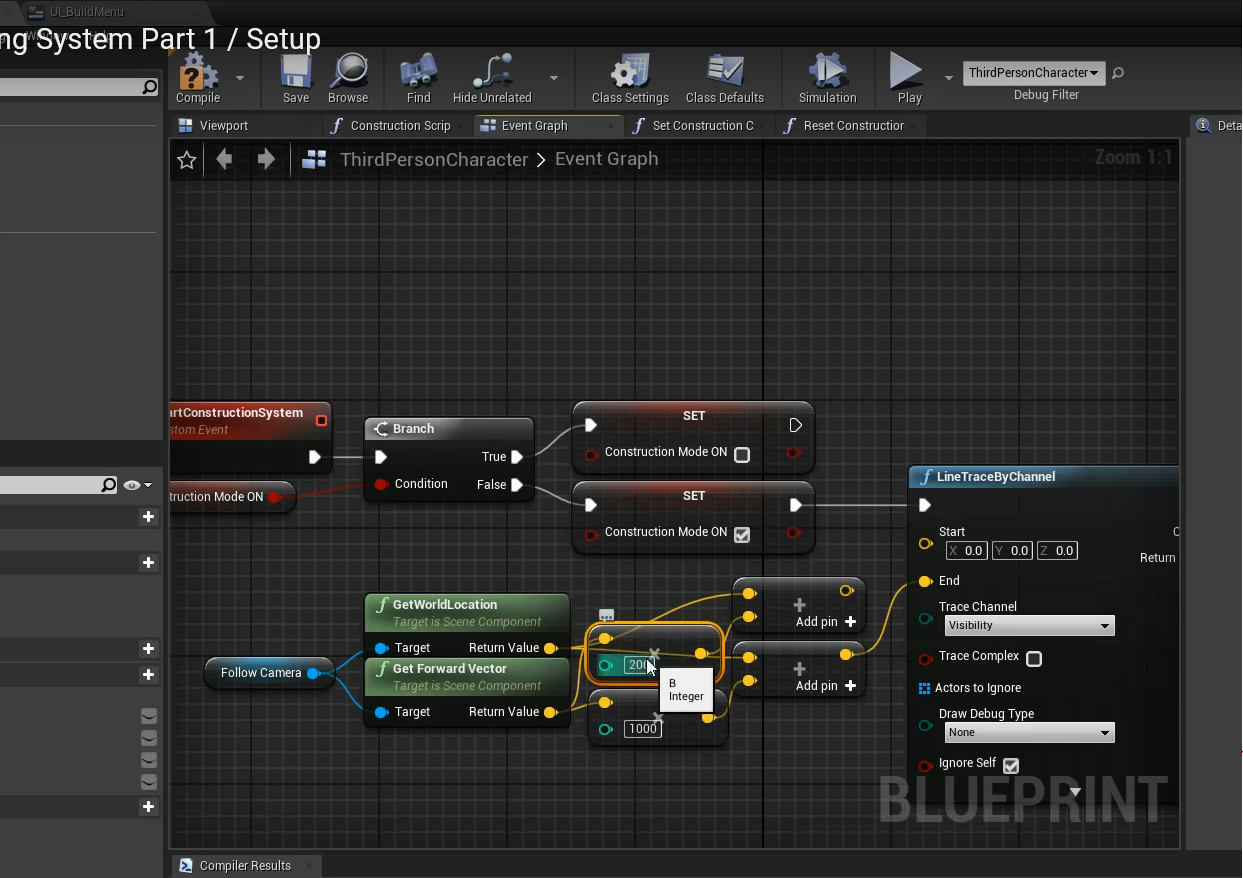Open Browse in content browser
This screenshot has width=1243, height=878.
click(x=348, y=78)
